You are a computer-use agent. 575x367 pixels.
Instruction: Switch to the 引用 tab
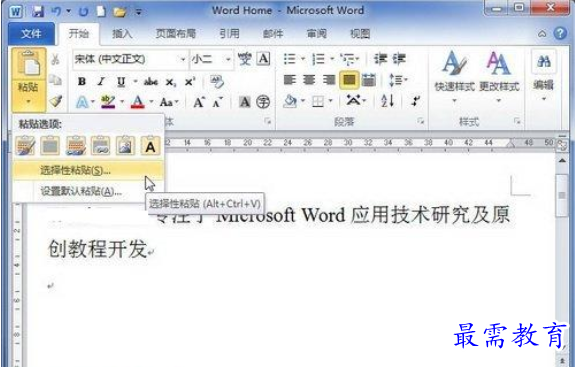click(x=230, y=34)
